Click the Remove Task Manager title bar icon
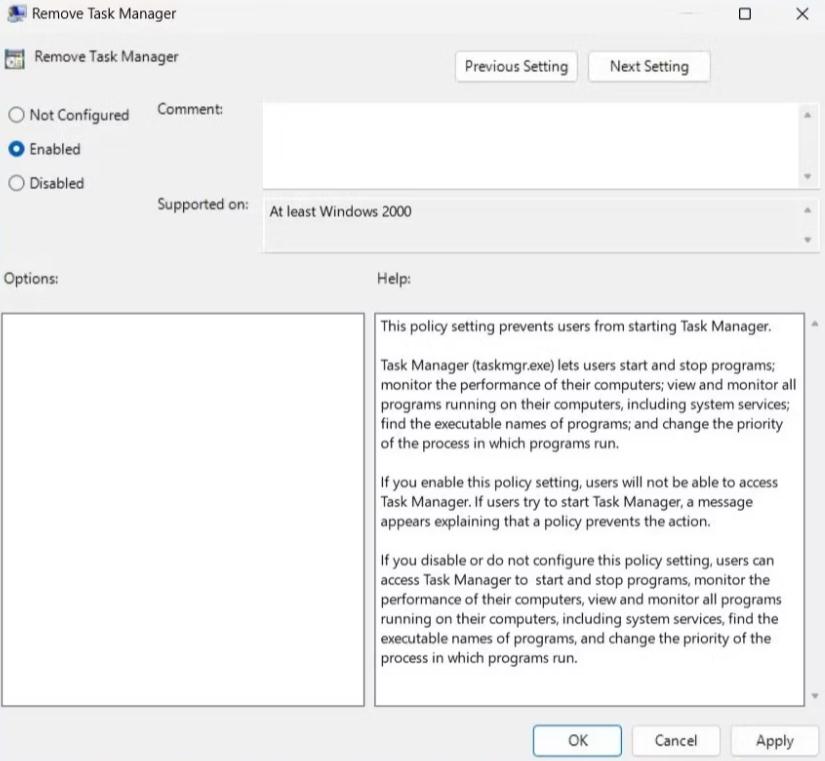 [14, 13]
